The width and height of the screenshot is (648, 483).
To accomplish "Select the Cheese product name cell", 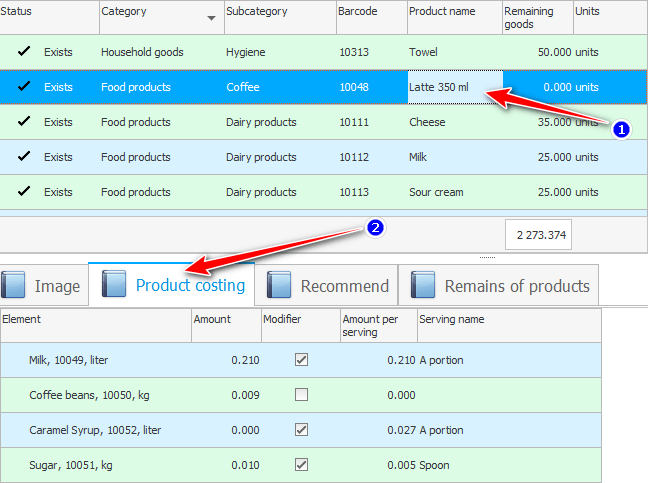I will point(455,122).
